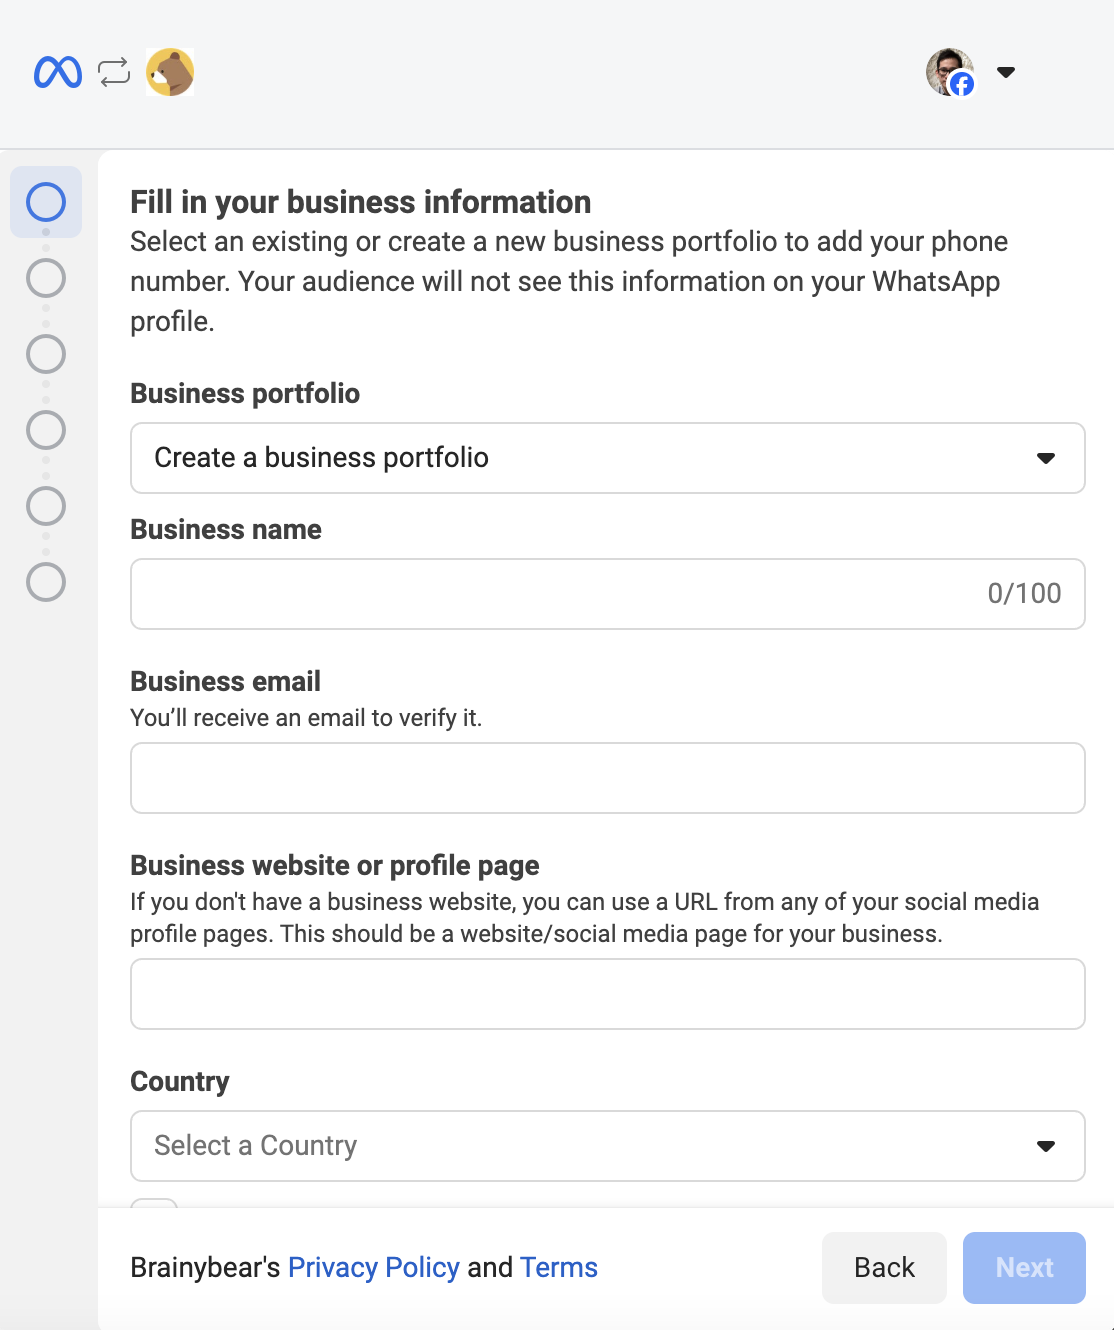The width and height of the screenshot is (1114, 1330).
Task: Select the third step circle in sidebar
Action: tap(46, 354)
